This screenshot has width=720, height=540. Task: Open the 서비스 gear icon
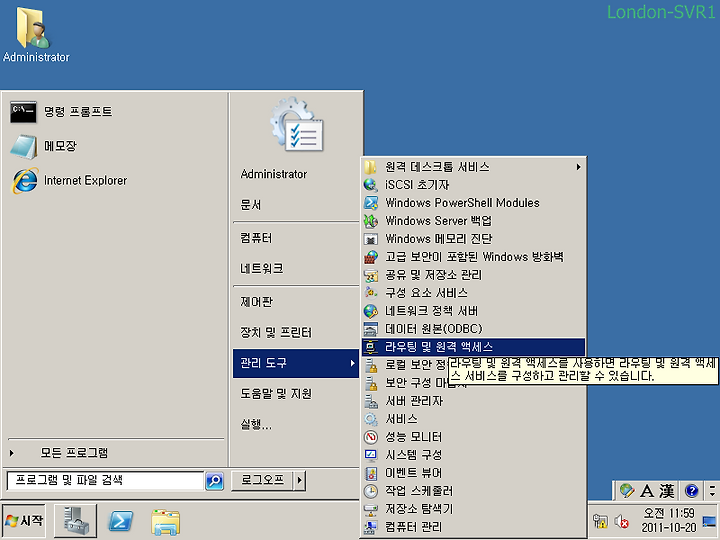(371, 419)
